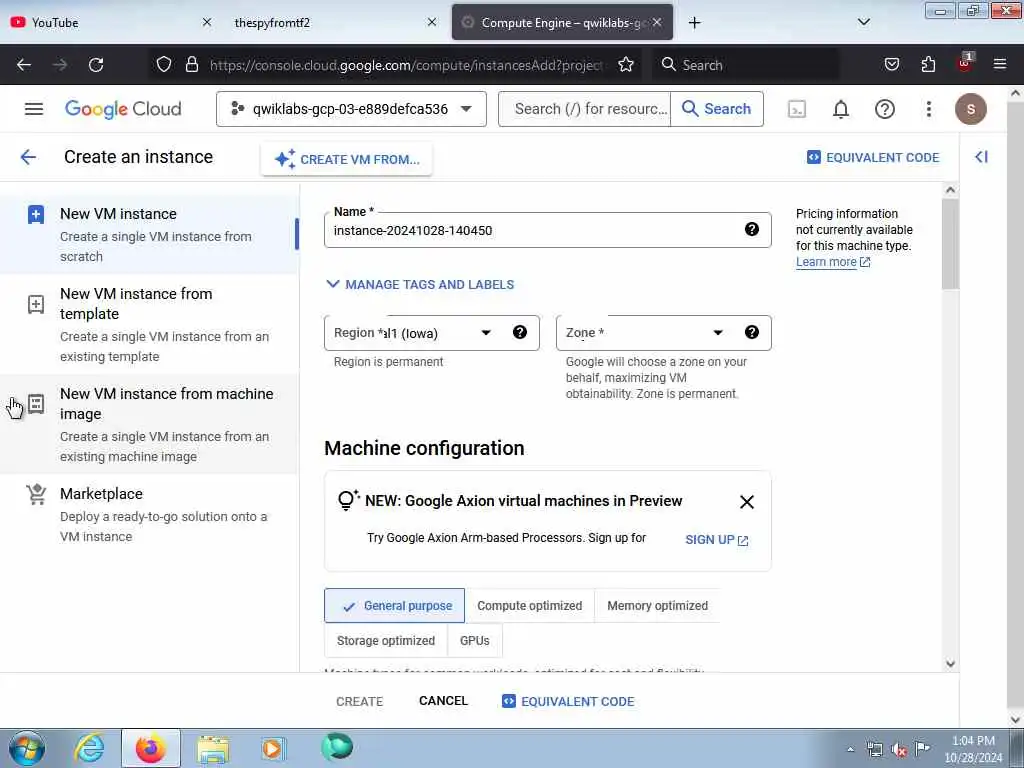
Task: Click the Cancel button
Action: coord(443,701)
